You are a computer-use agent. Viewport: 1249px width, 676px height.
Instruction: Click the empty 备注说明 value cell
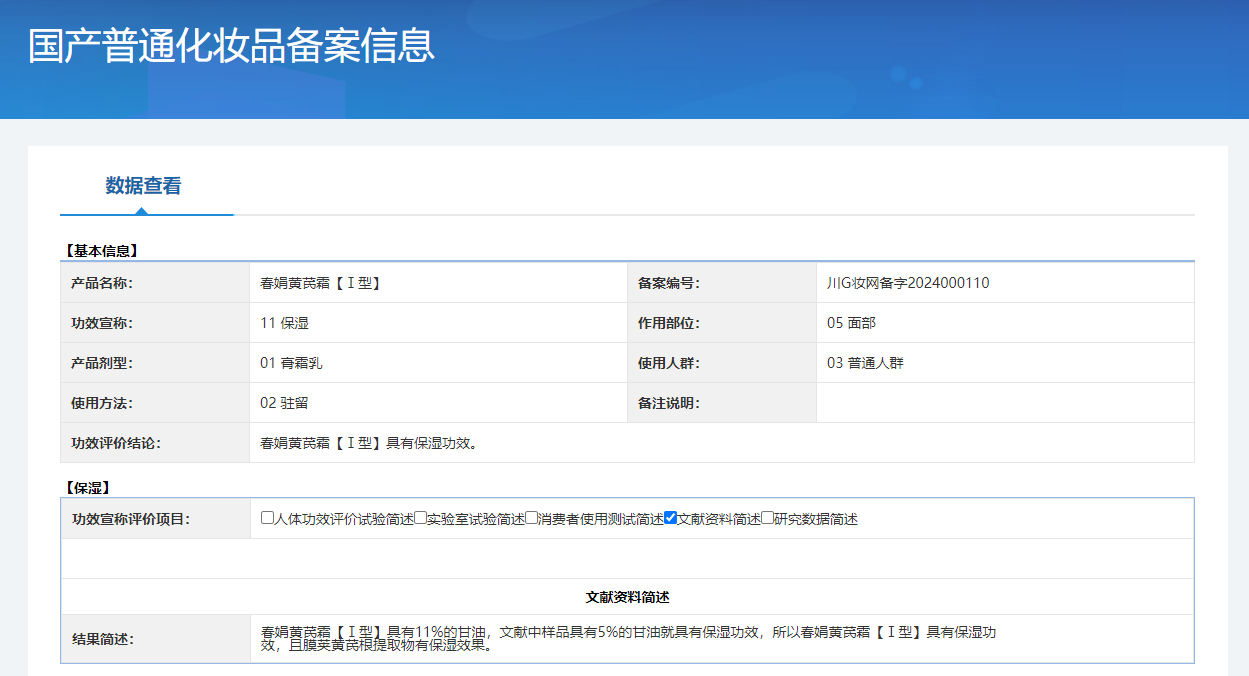[x=1005, y=403]
